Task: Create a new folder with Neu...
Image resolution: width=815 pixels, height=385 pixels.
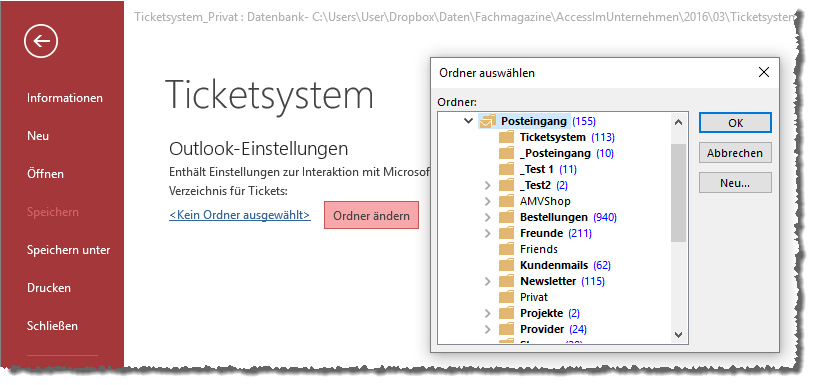Action: 735,183
